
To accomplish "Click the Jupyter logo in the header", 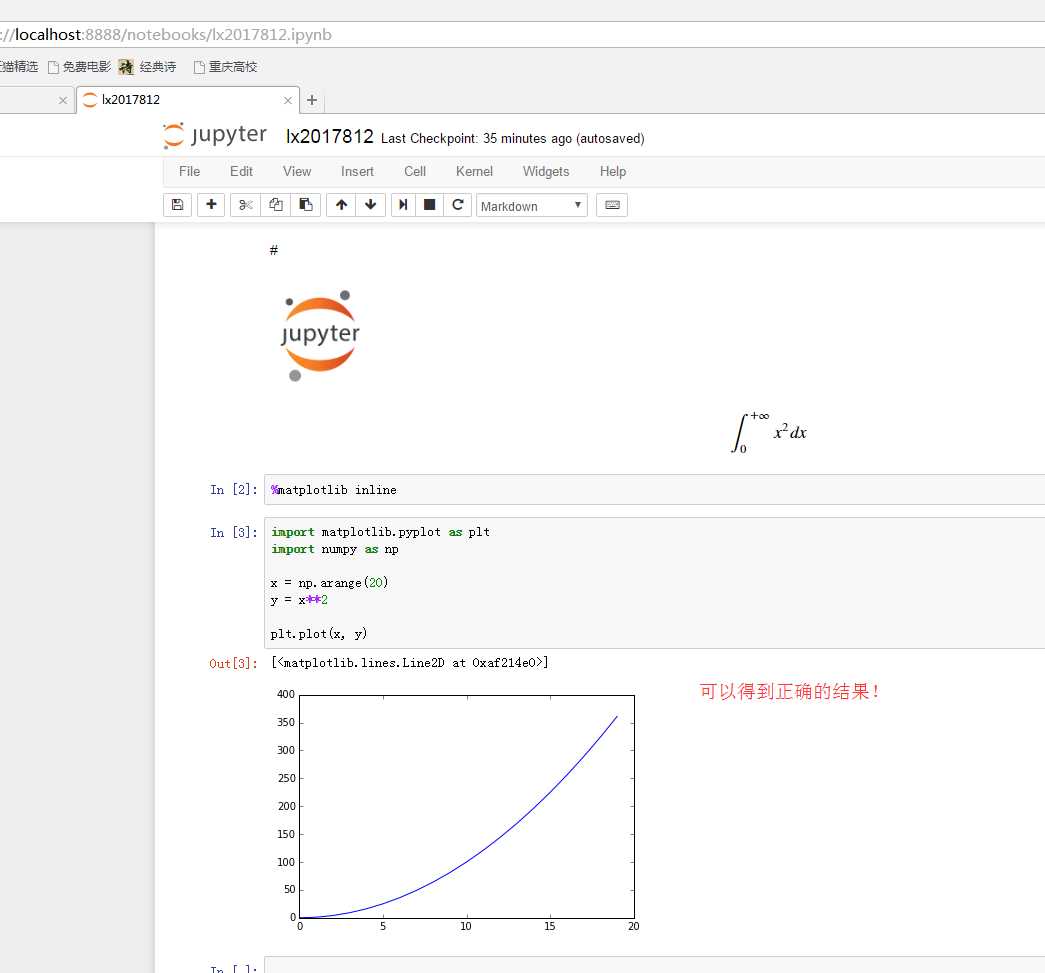I will [x=215, y=135].
